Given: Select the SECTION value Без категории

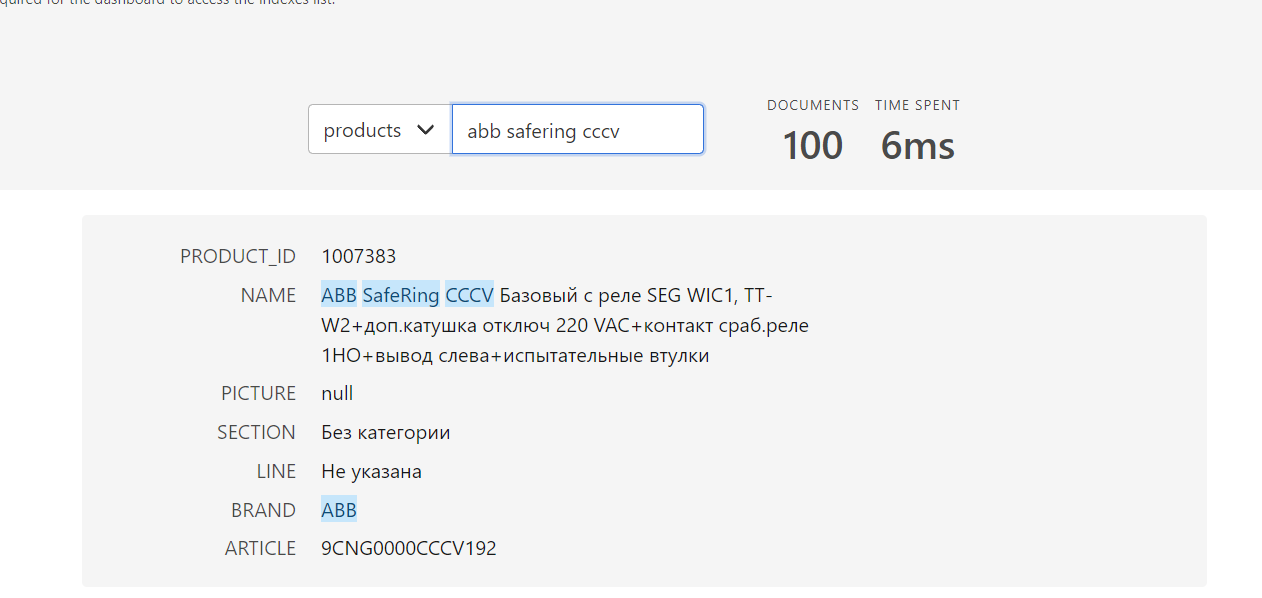Looking at the screenshot, I should coord(385,432).
